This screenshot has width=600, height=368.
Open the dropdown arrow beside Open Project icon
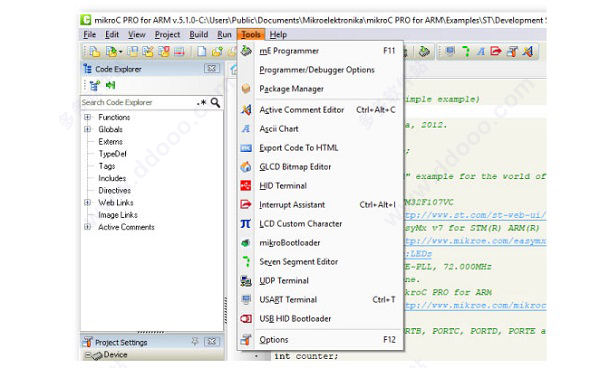click(x=121, y=52)
